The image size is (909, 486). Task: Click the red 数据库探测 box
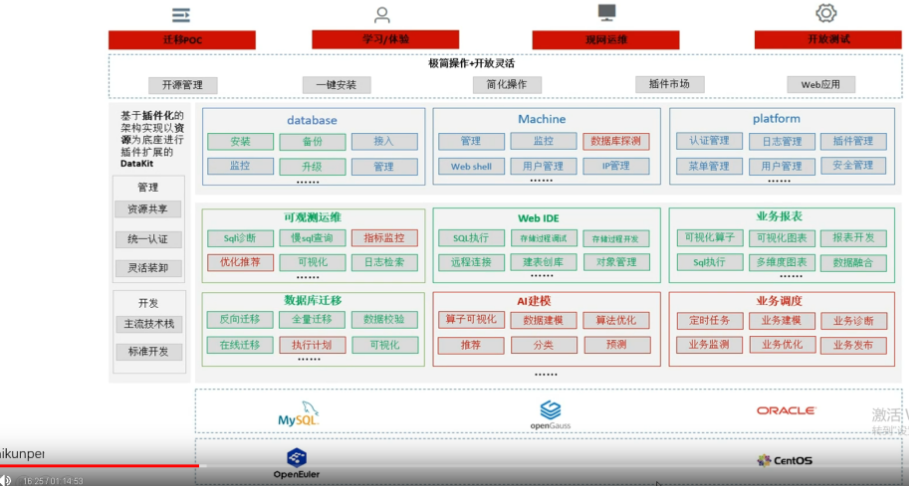pyautogui.click(x=616, y=141)
